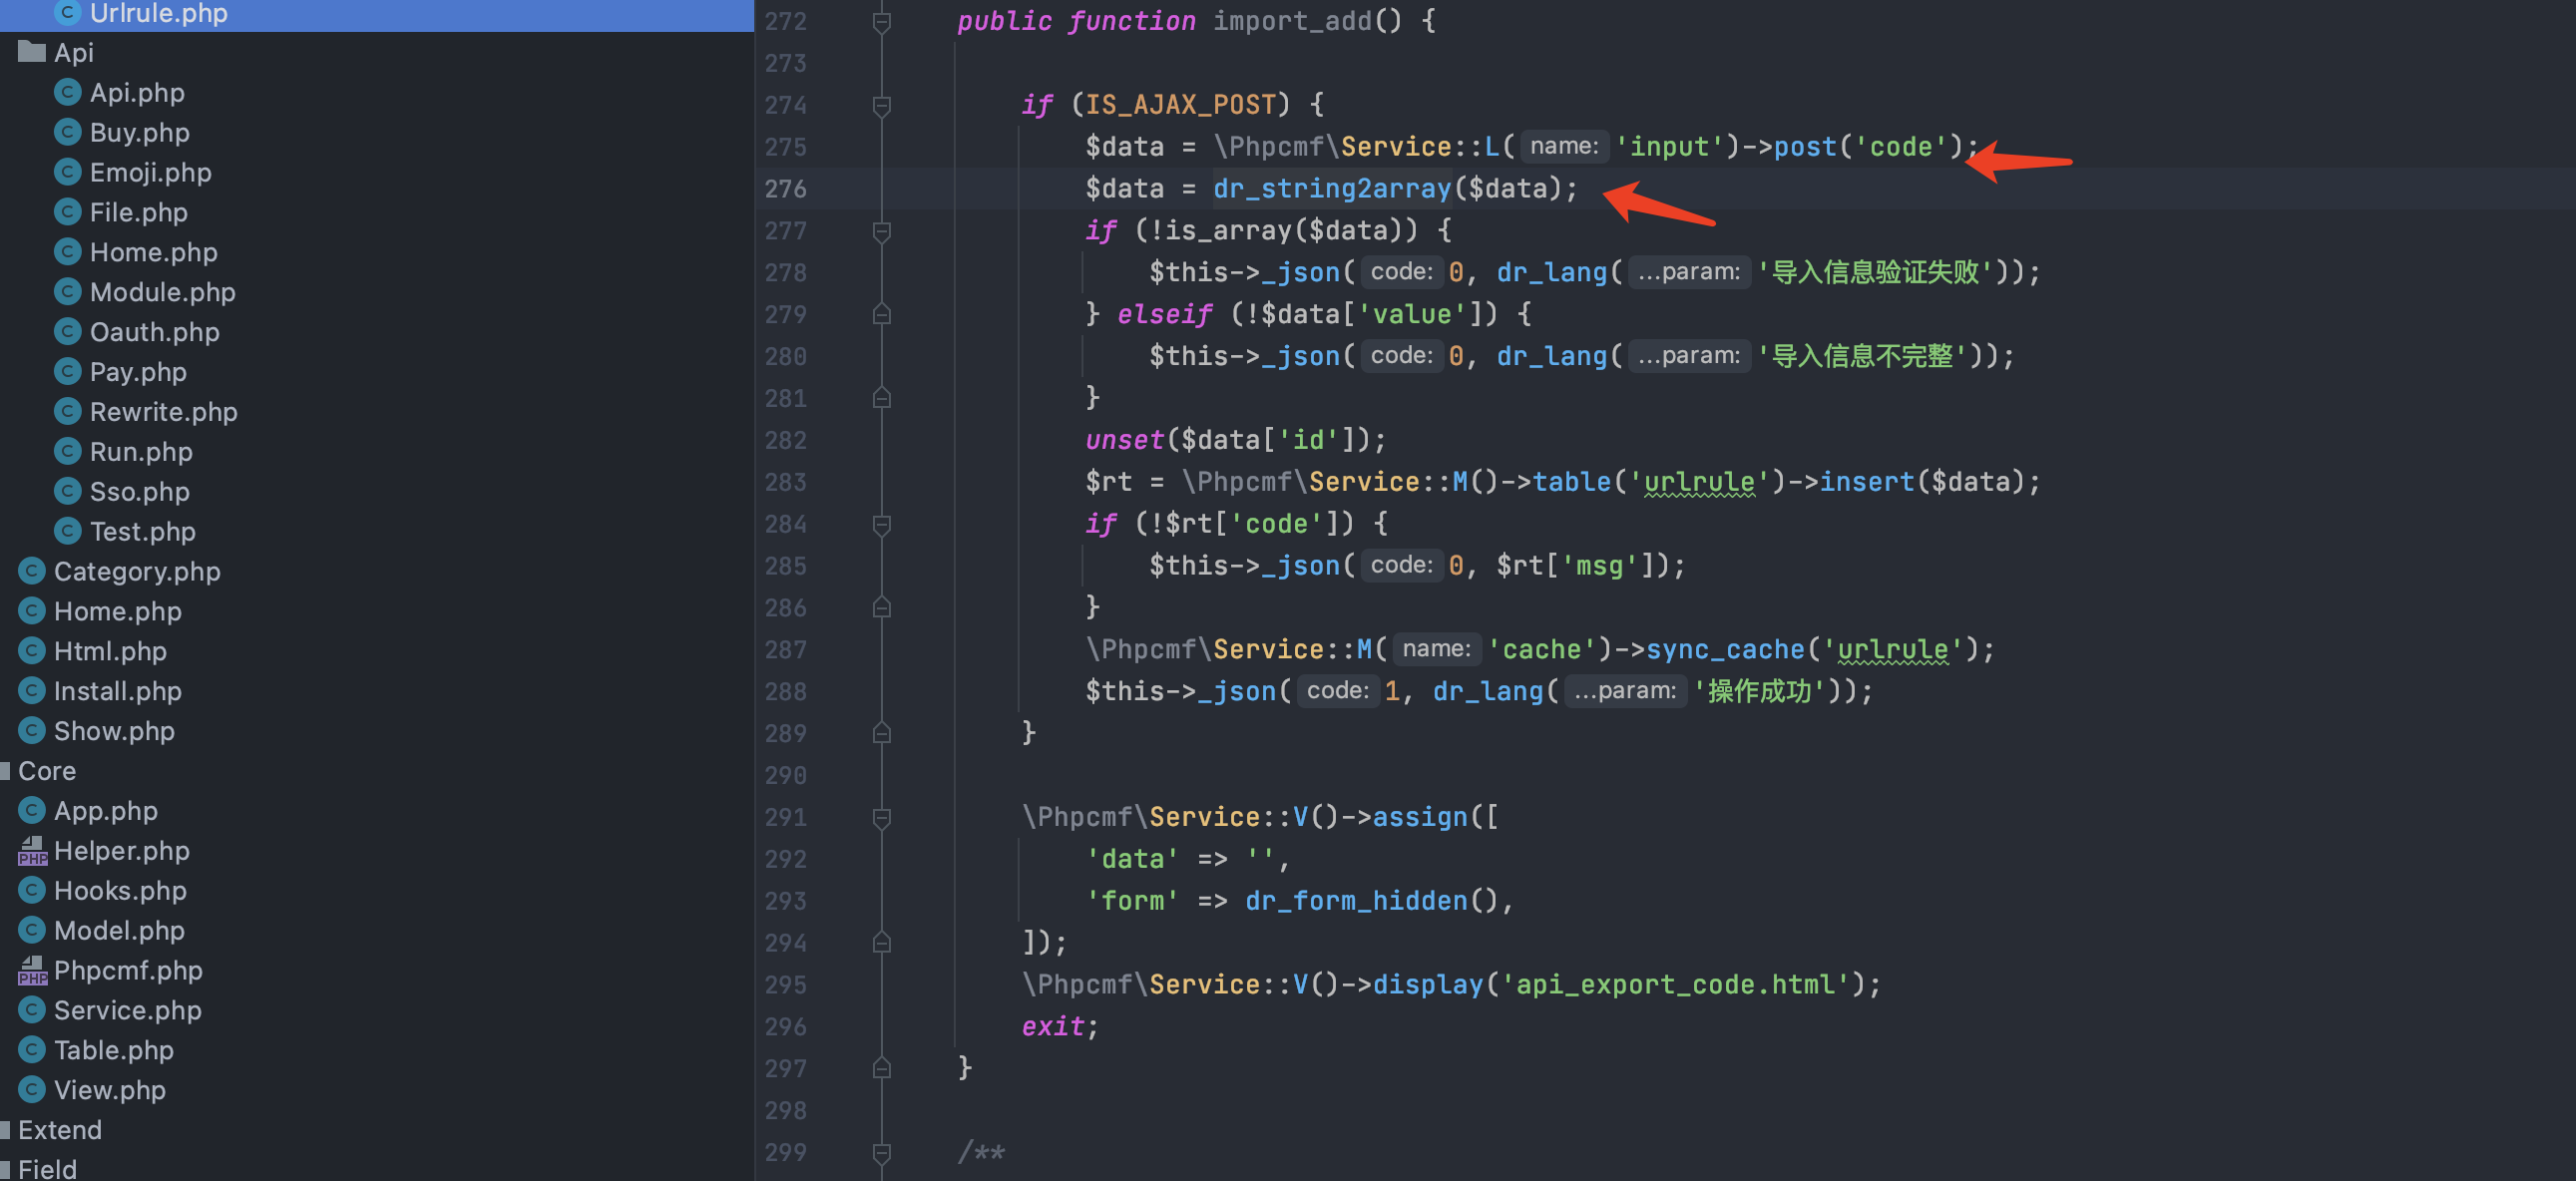Fold end marker at line 289
This screenshot has height=1181, width=2576.
pos(881,733)
